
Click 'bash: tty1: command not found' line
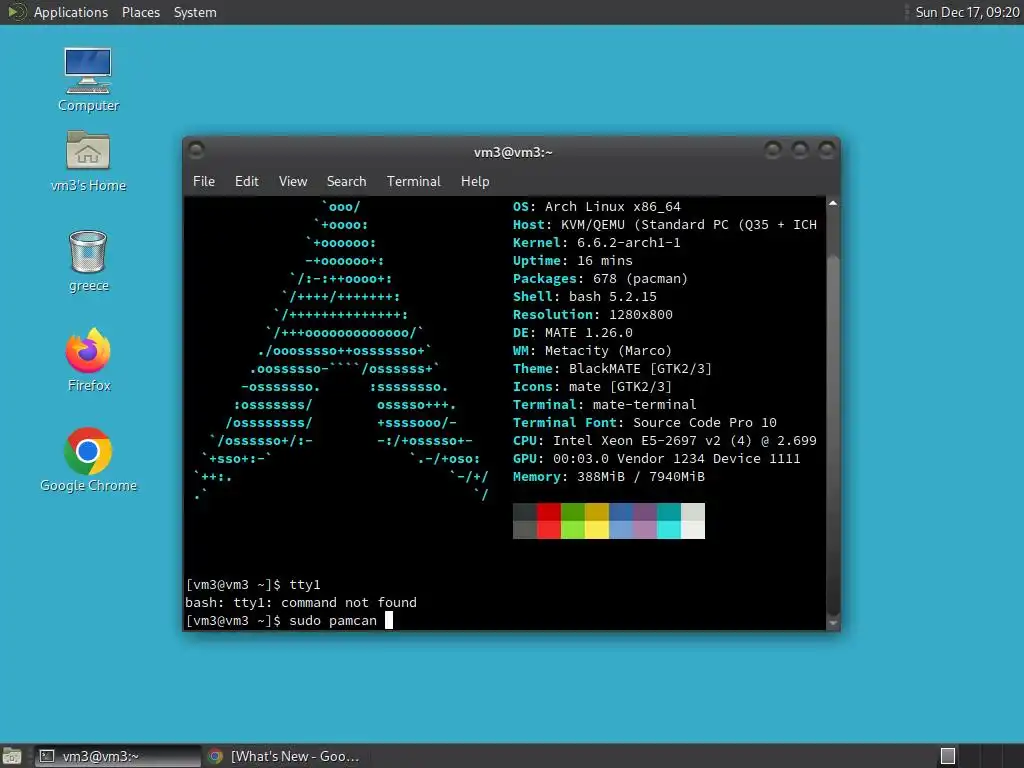tap(300, 603)
